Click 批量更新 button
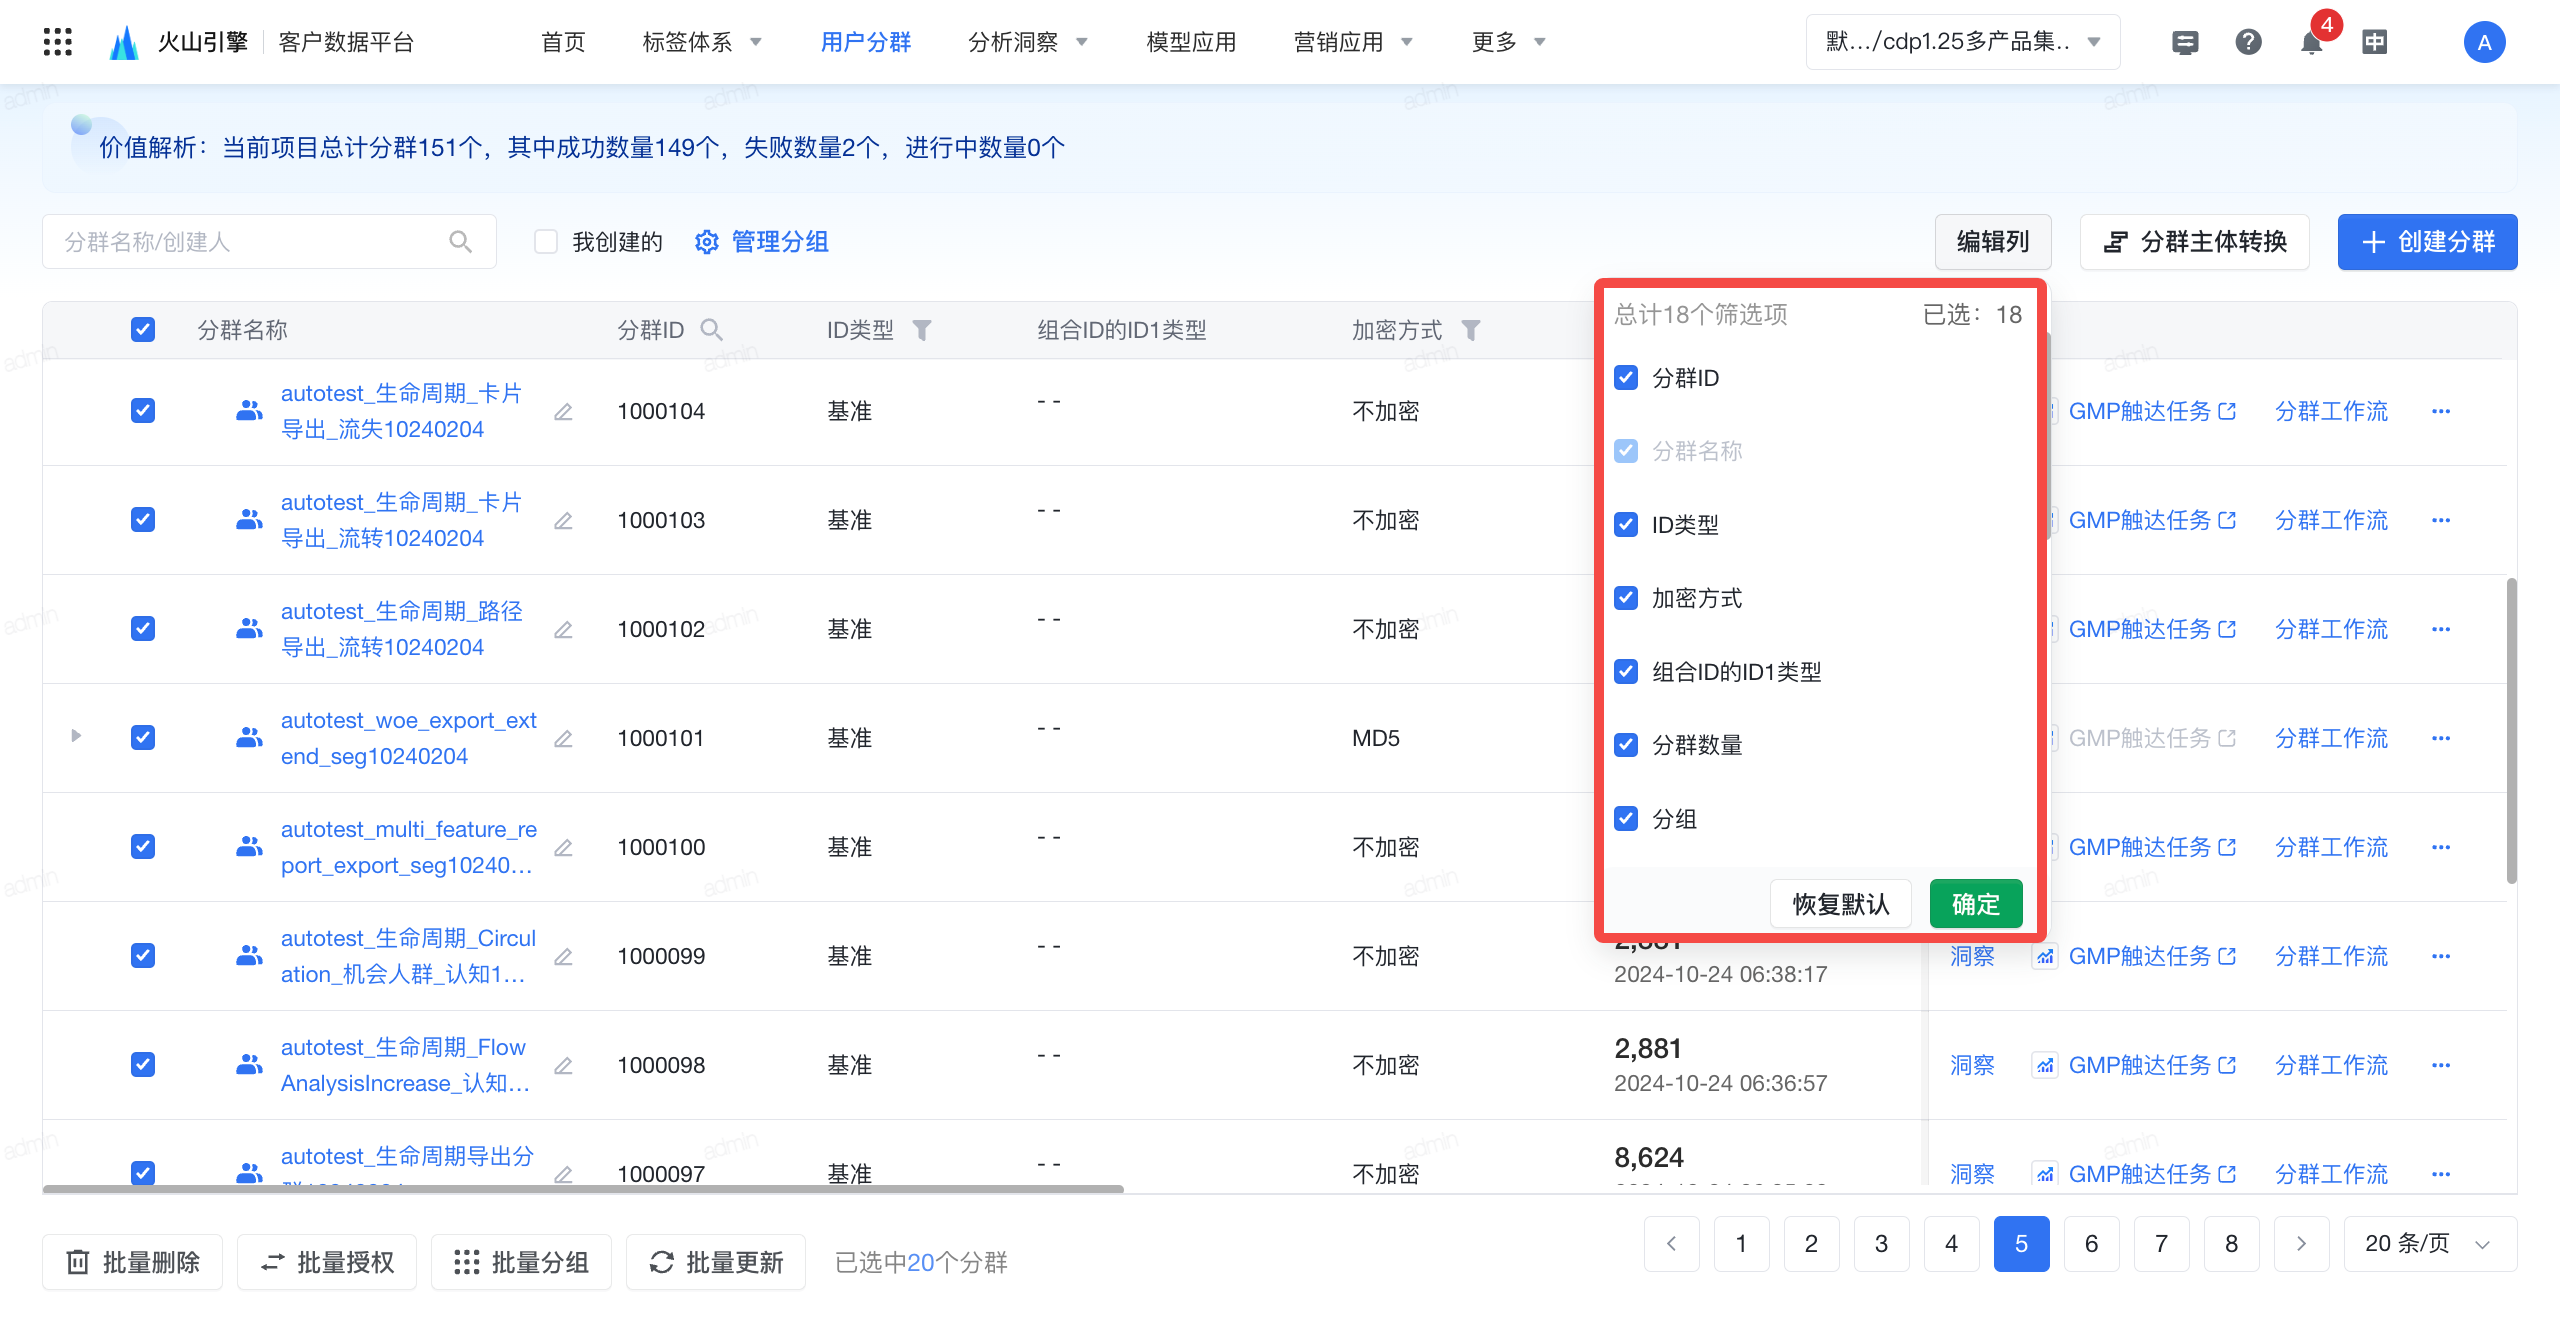Screen dimensions: 2560x1318 point(716,1262)
